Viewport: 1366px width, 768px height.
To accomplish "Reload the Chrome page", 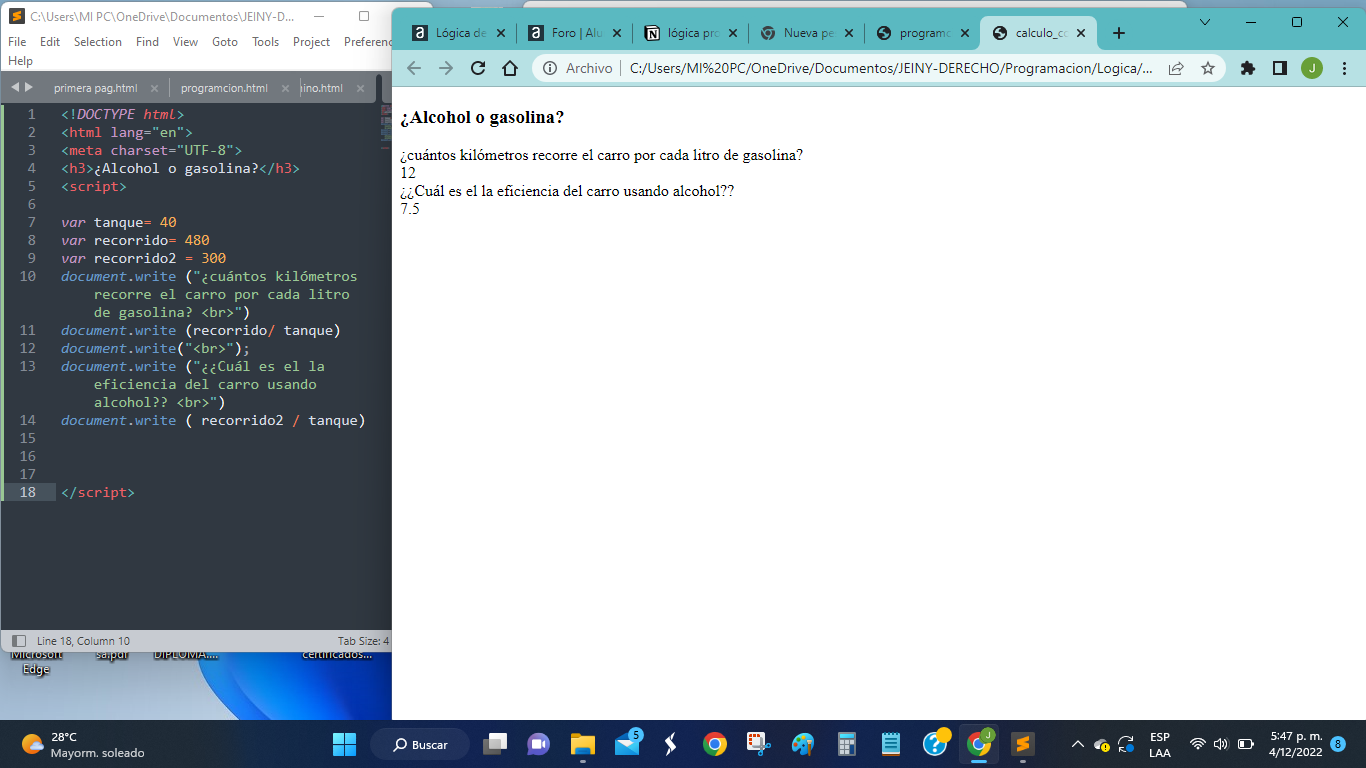I will [x=478, y=68].
